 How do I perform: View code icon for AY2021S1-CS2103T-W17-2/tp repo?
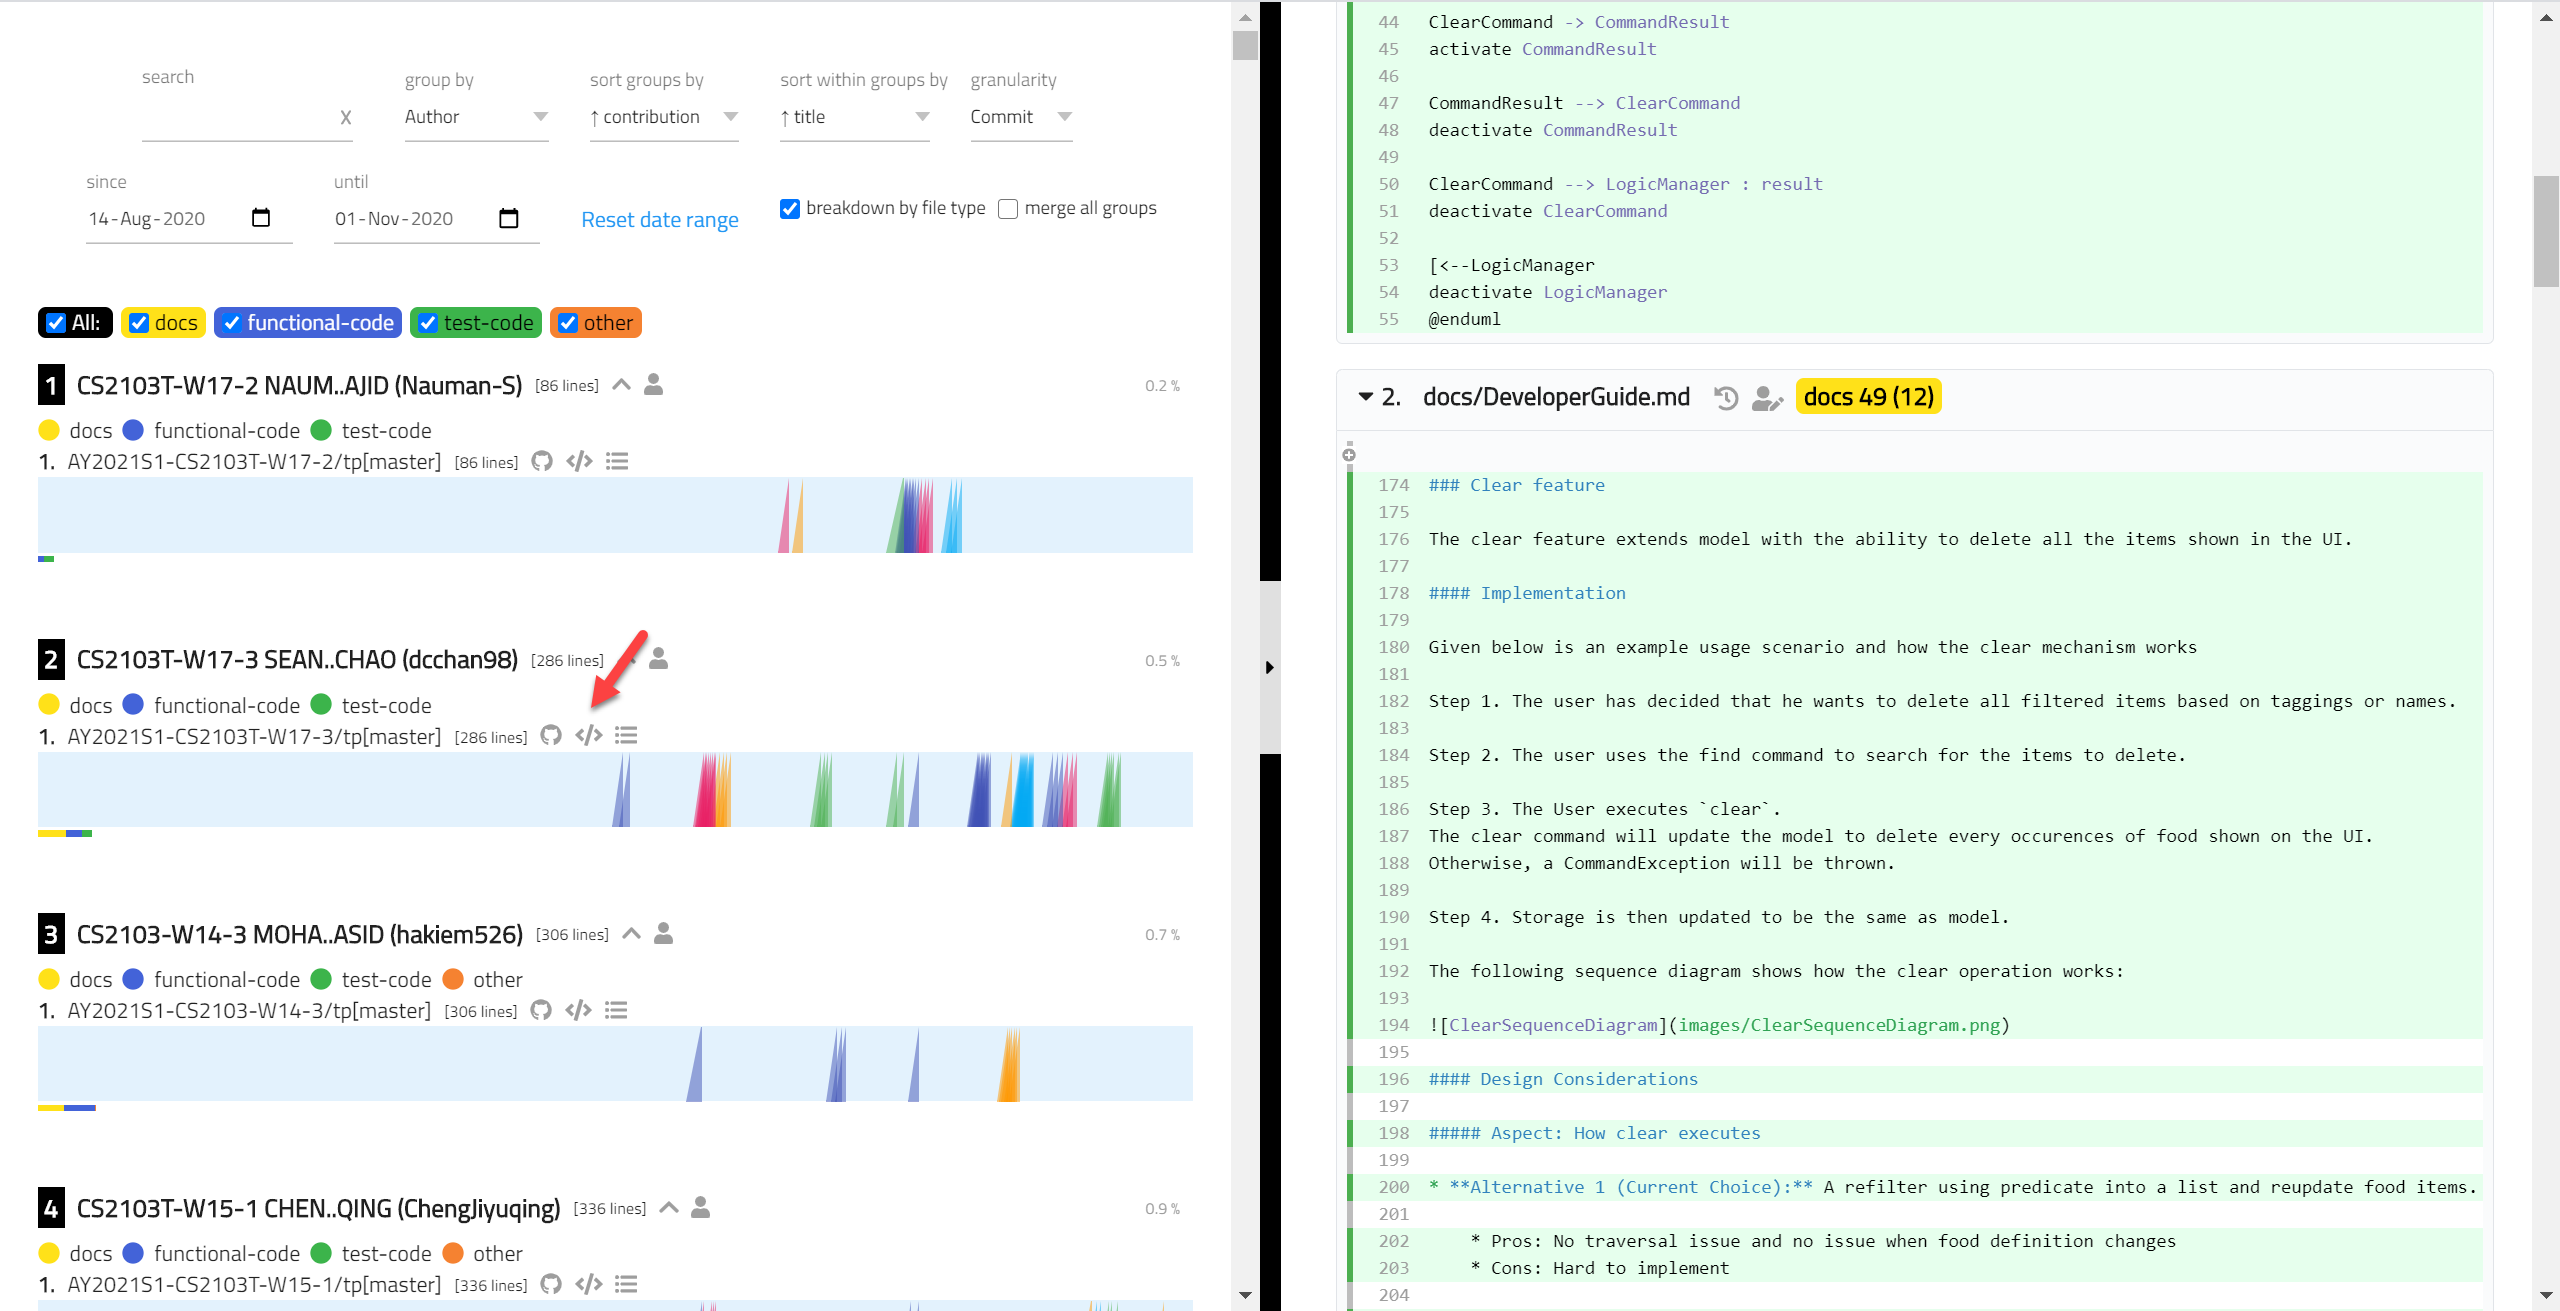tap(579, 461)
